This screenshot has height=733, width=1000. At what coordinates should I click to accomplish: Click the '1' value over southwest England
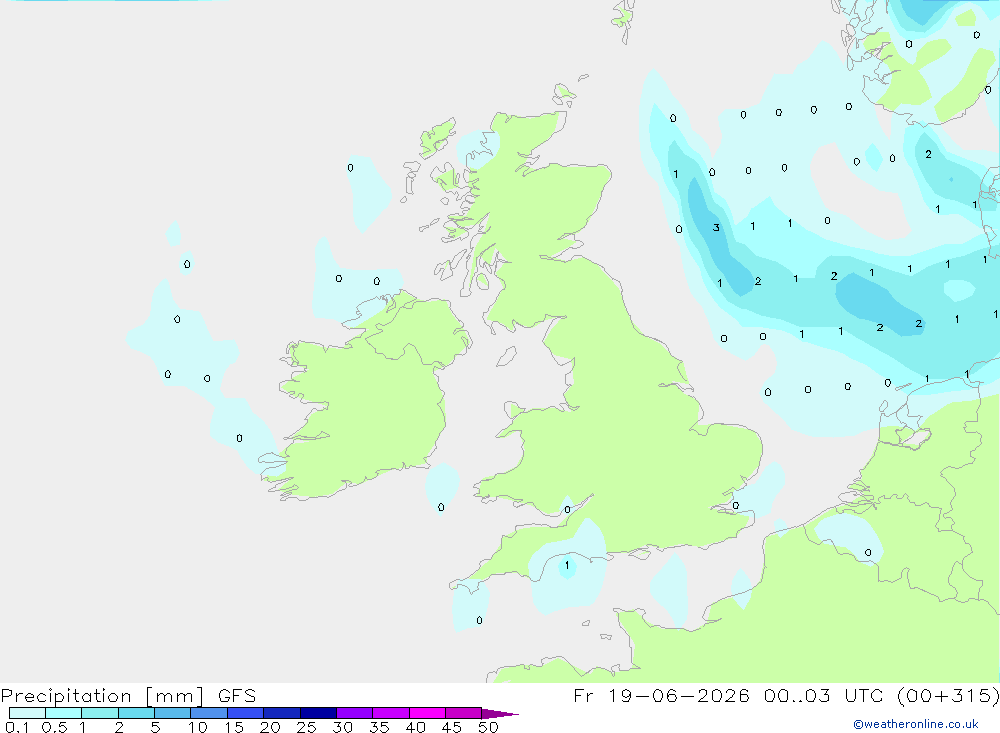(x=567, y=565)
